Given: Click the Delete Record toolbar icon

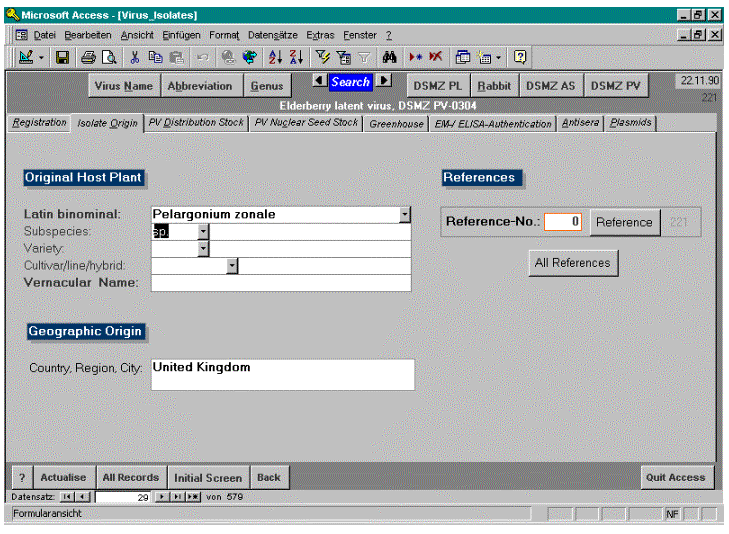Looking at the screenshot, I should click(x=437, y=58).
